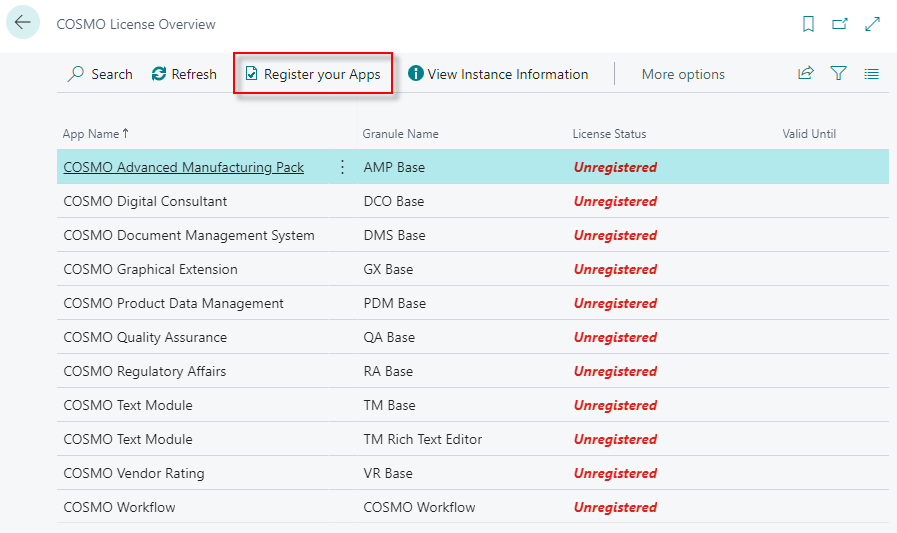Open page in new window icon
The height and width of the screenshot is (533, 897).
840,24
